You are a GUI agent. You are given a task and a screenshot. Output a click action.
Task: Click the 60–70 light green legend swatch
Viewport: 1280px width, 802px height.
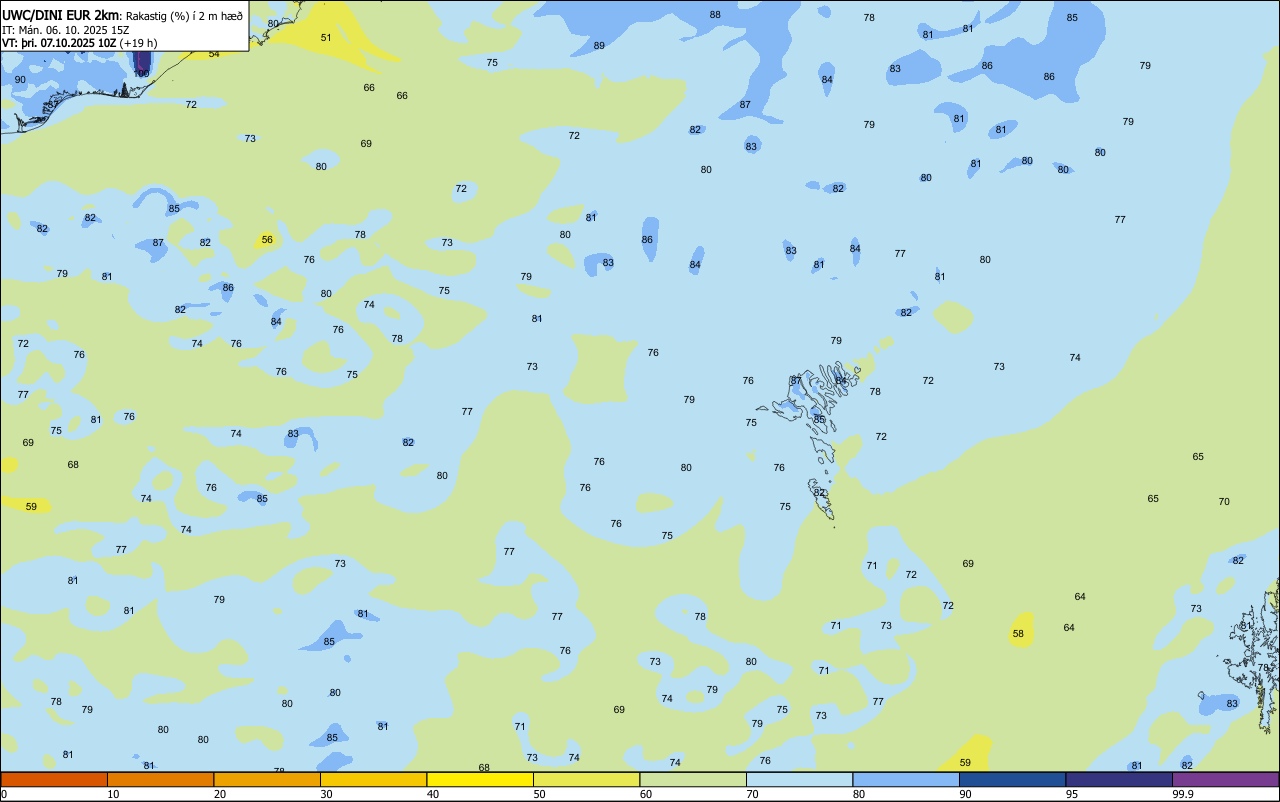click(693, 779)
